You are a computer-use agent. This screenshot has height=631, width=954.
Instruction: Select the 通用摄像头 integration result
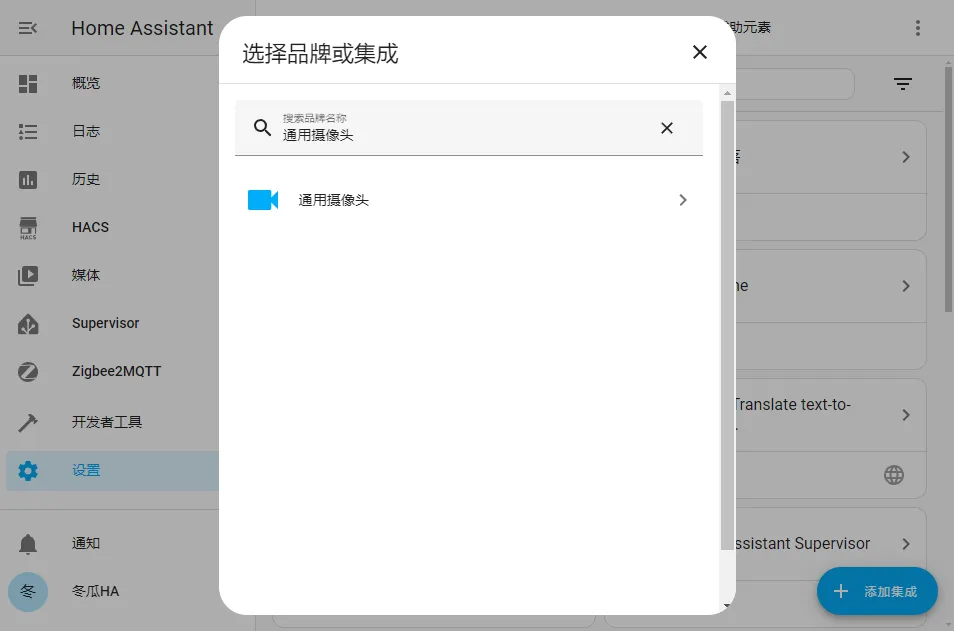pyautogui.click(x=468, y=200)
